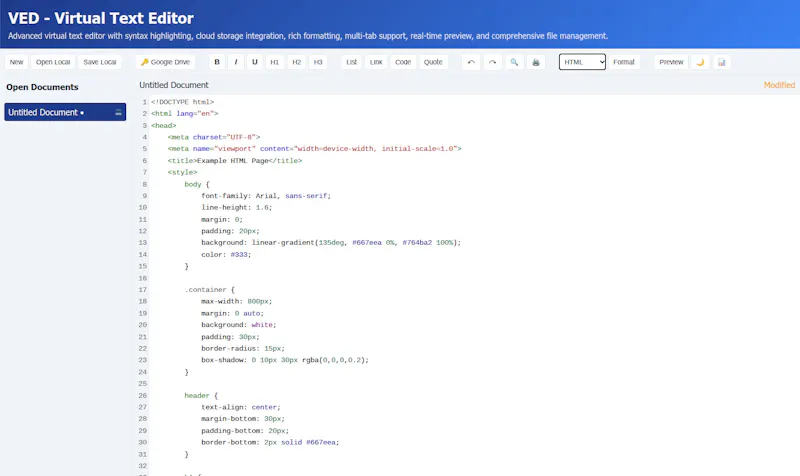Place cursor on <!DOCTYPE html> line
The image size is (800, 476).
[183, 102]
